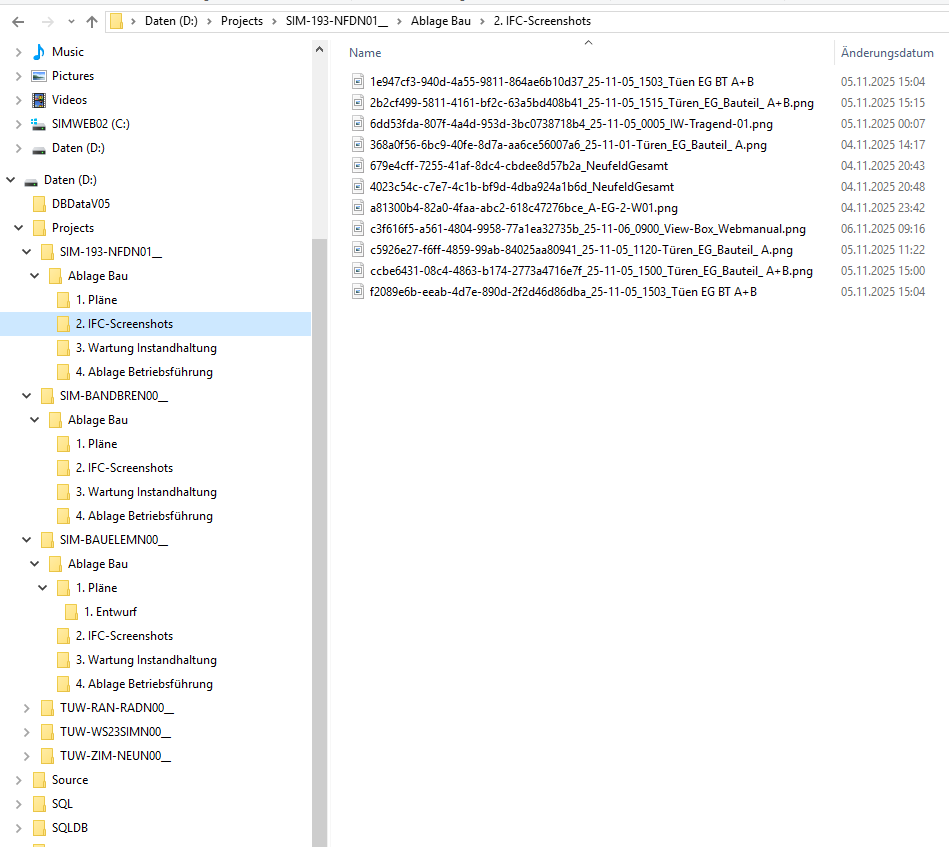Click the SIMWEB02 (C:) drive icon
Viewport: 949px width, 847px height.
coord(39,124)
